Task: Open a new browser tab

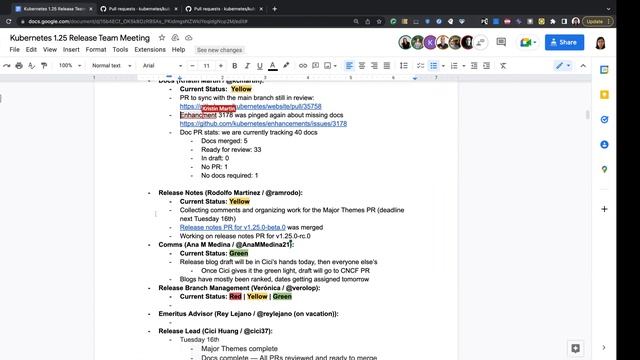Action: pyautogui.click(x=275, y=9)
